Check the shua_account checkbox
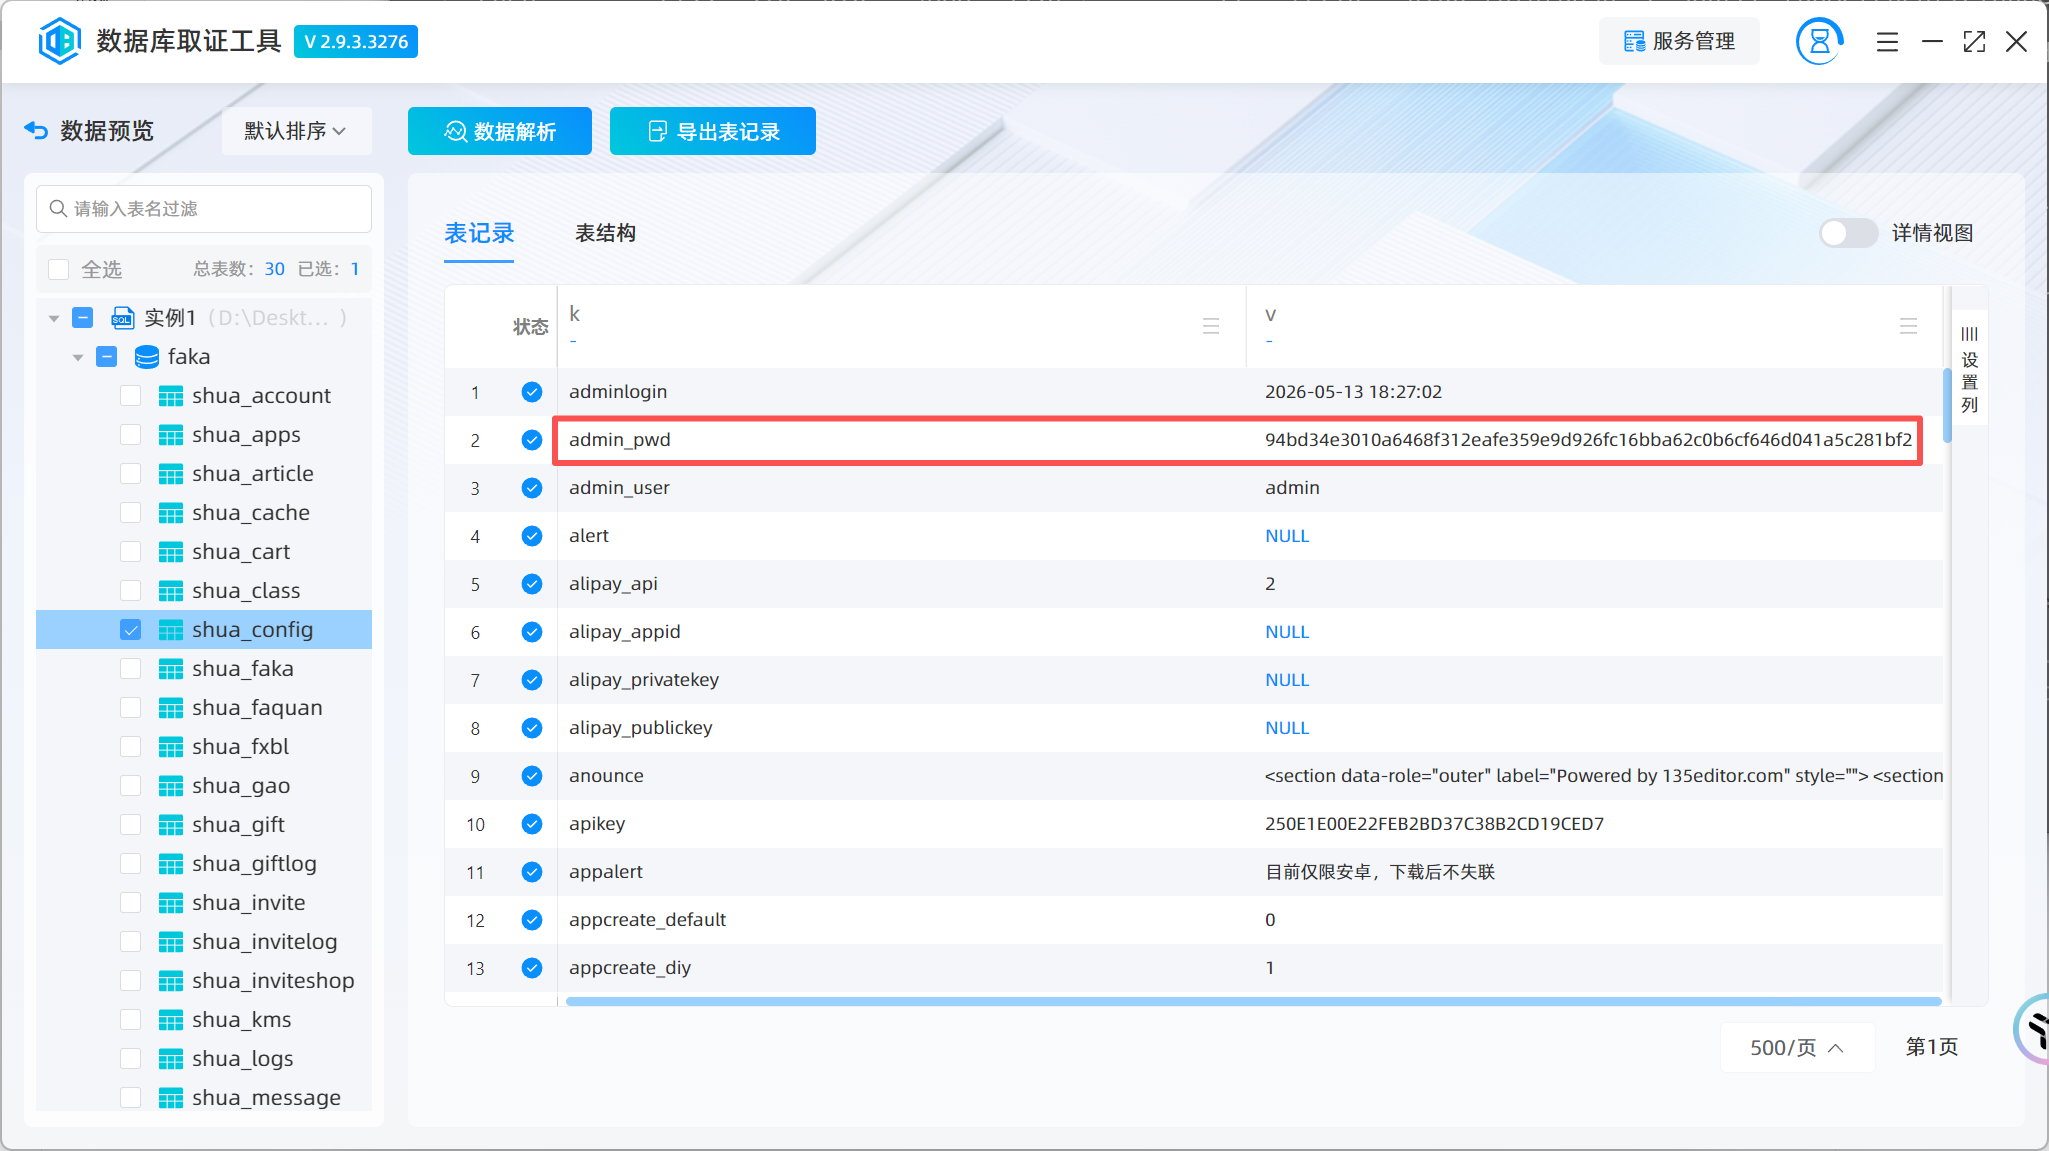This screenshot has height=1151, width=2049. [130, 396]
